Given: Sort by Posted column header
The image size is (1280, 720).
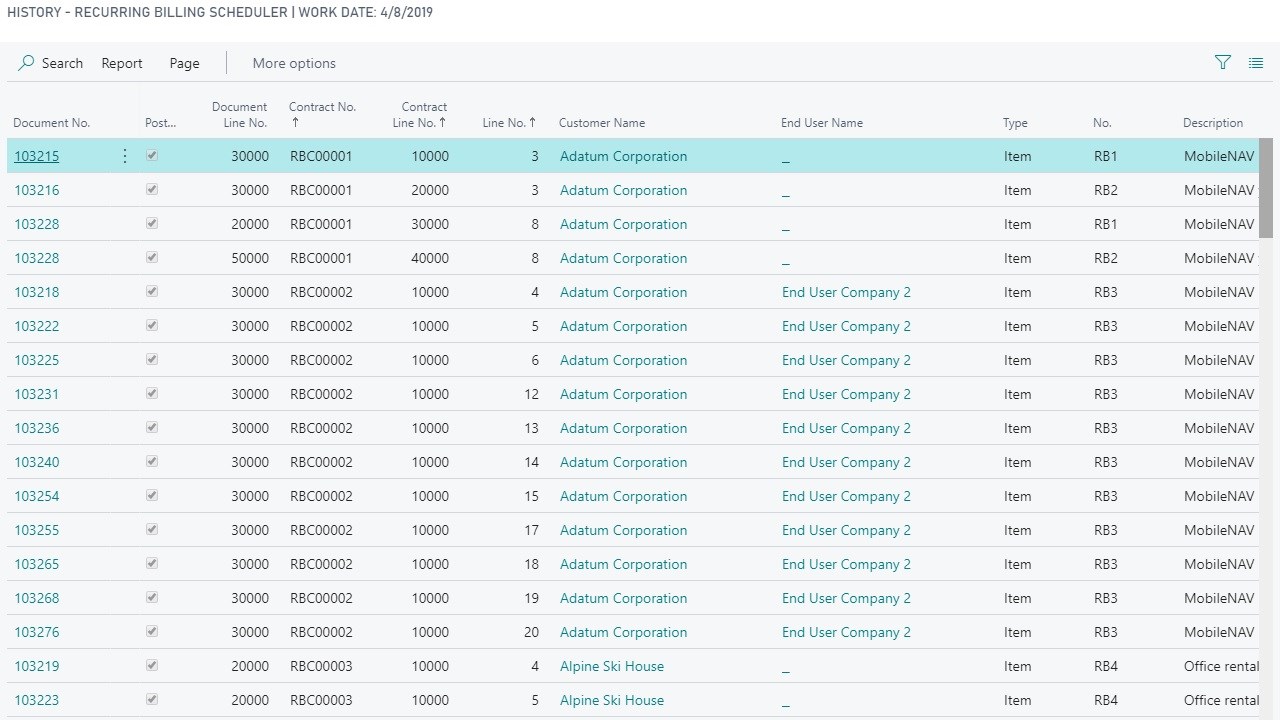Looking at the screenshot, I should [x=160, y=123].
